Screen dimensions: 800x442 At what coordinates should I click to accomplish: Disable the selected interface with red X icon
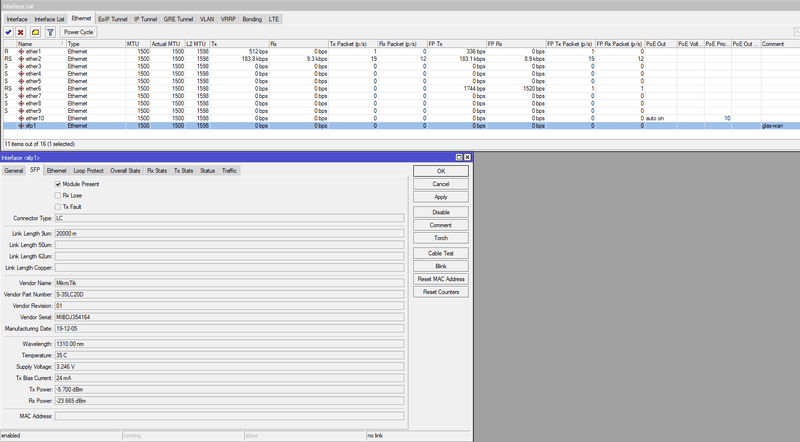[20, 32]
